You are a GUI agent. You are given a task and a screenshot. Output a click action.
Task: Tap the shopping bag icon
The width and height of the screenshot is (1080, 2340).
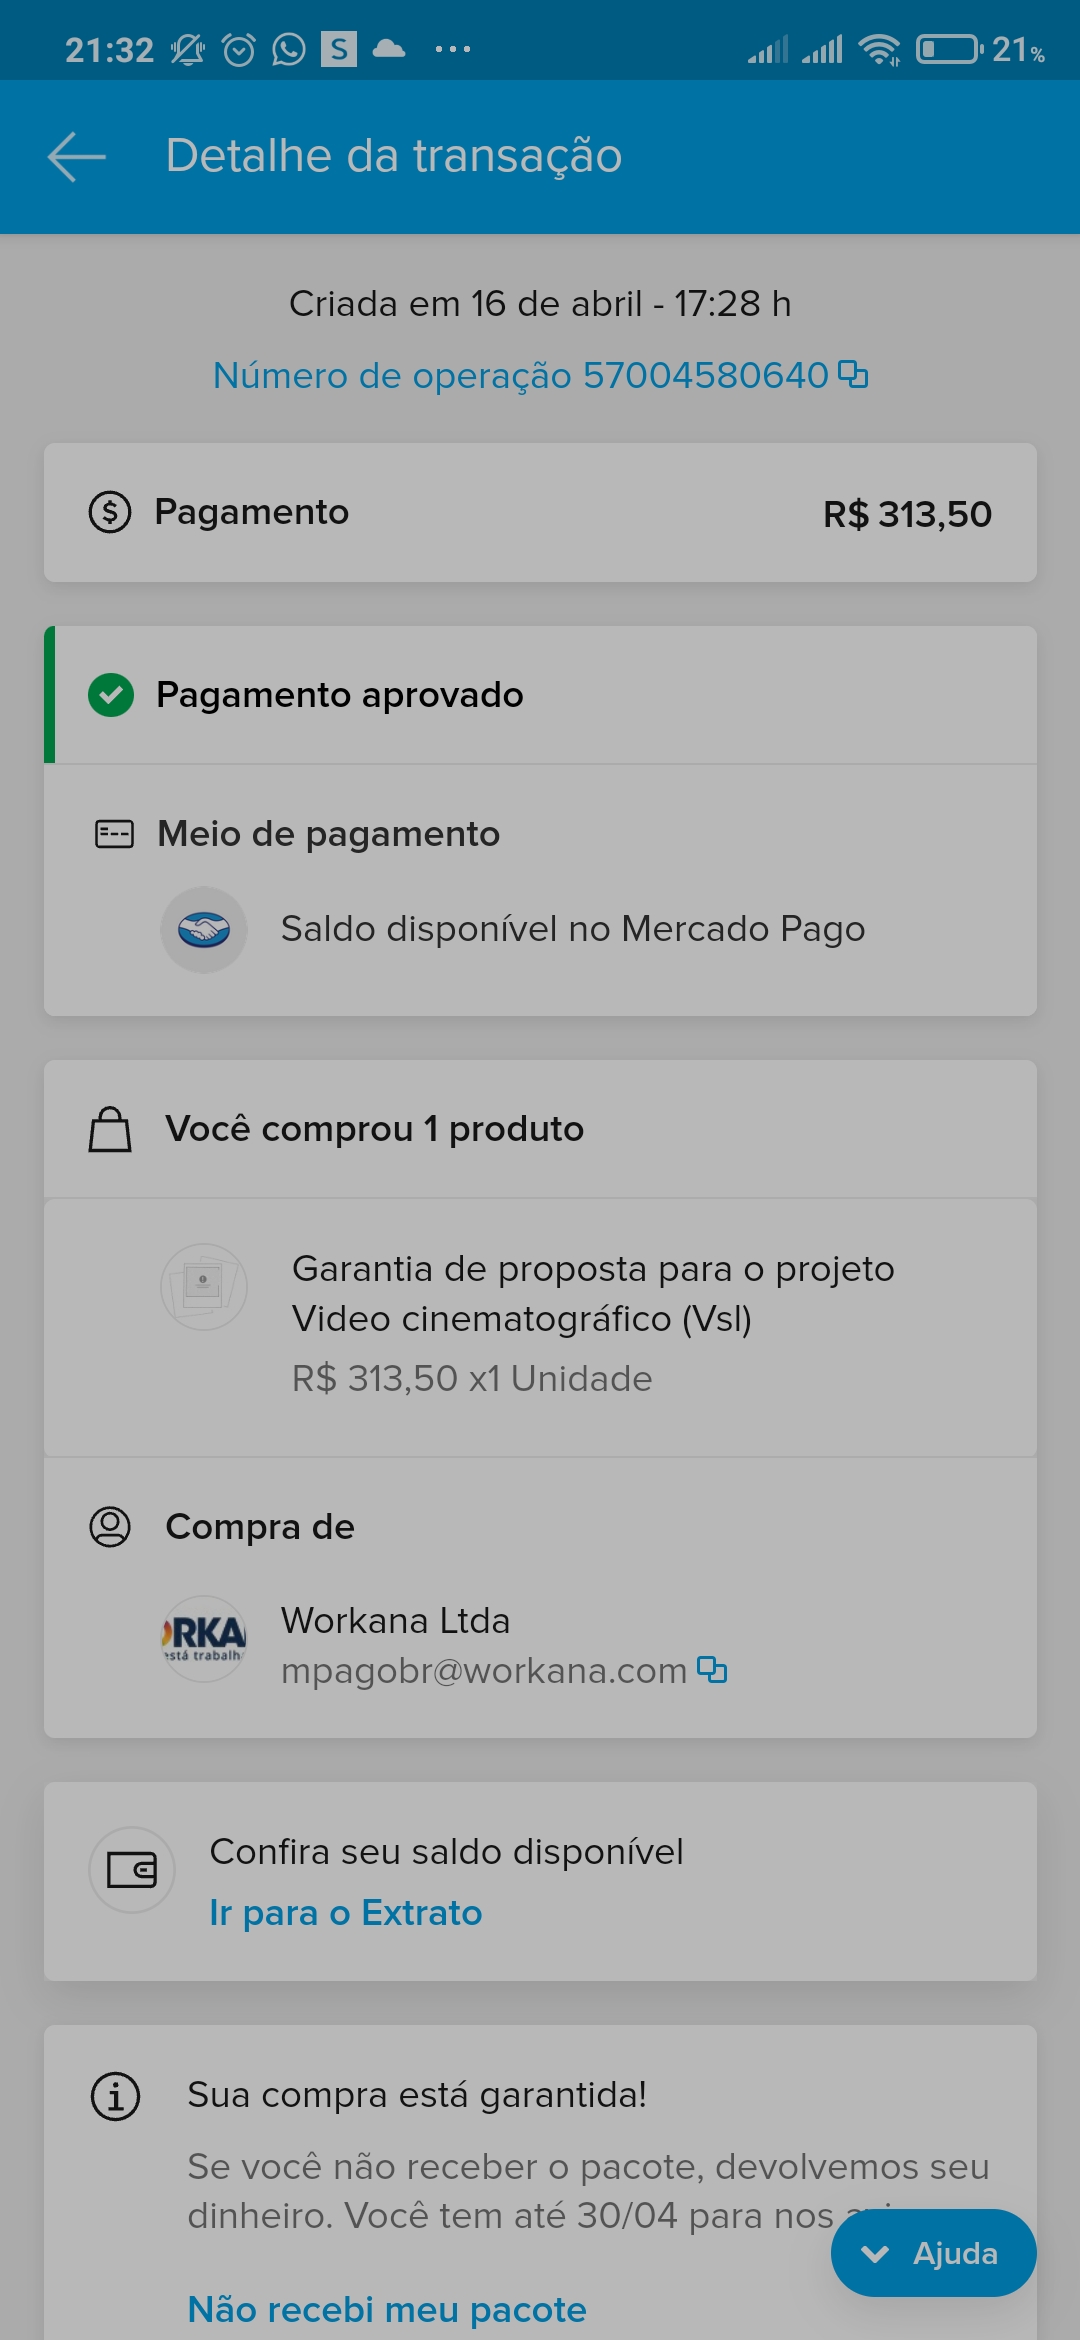point(110,1129)
